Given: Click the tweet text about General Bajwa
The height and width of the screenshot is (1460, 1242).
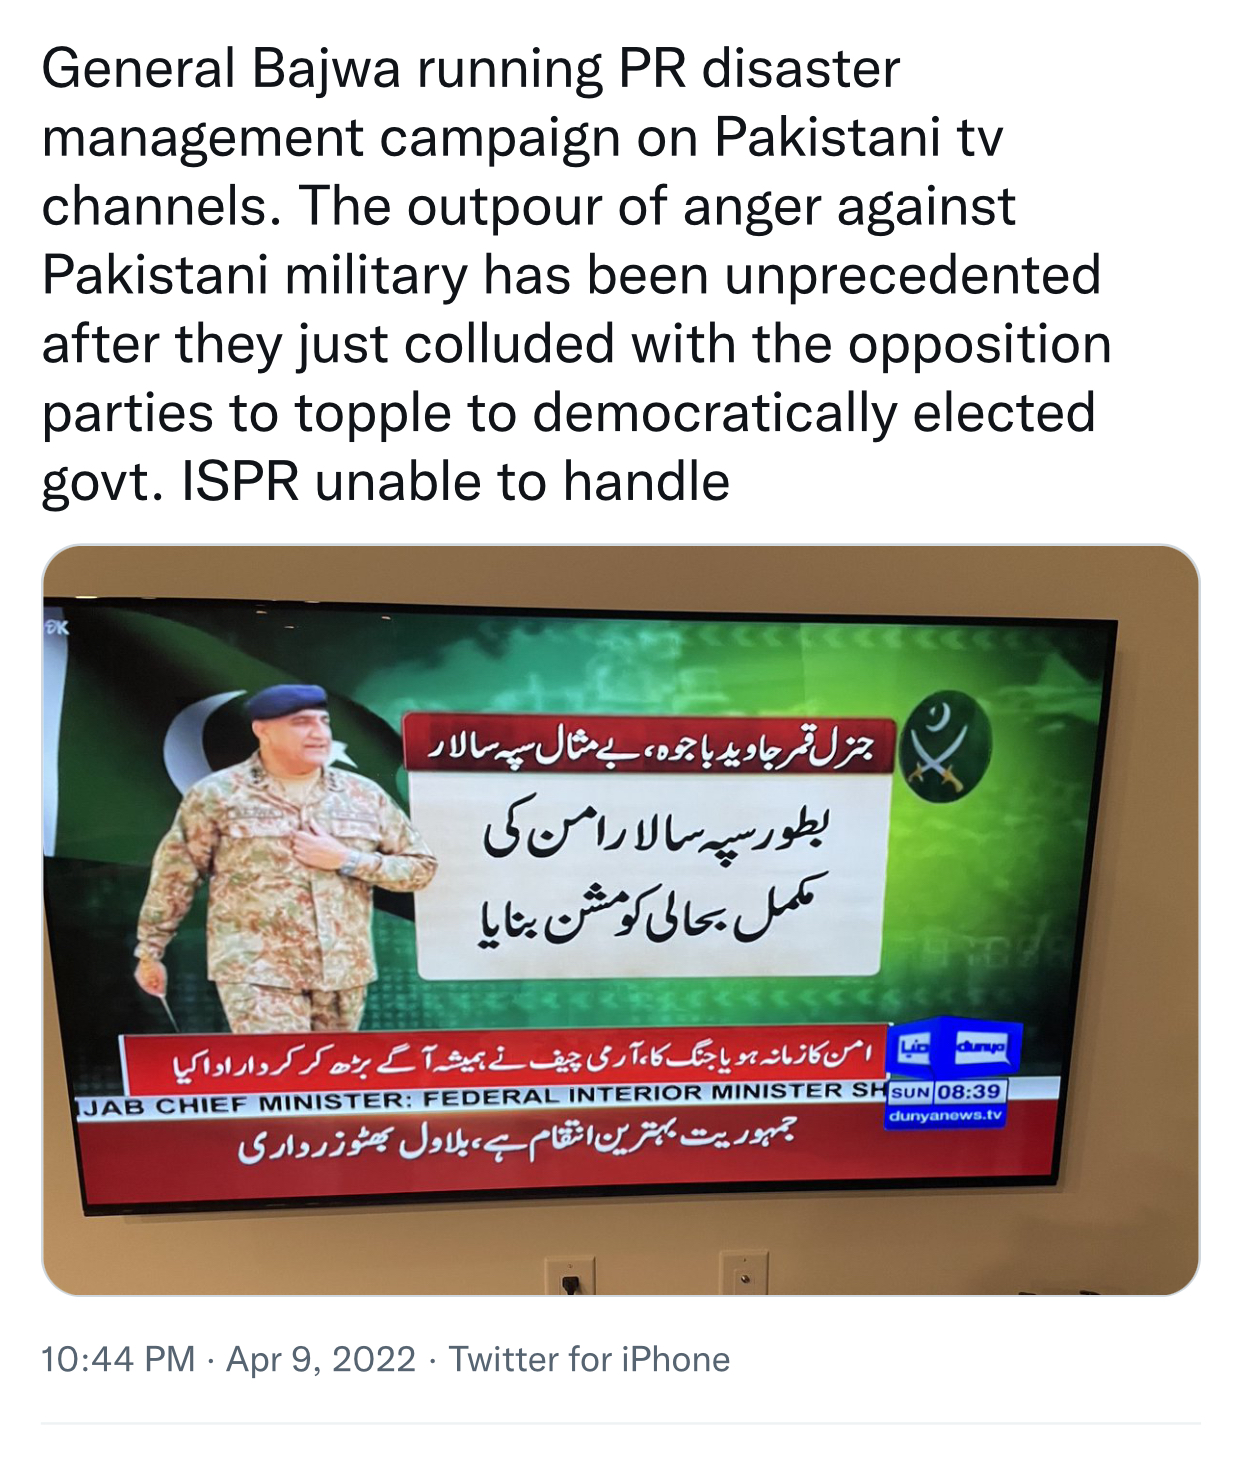Looking at the screenshot, I should pyautogui.click(x=576, y=275).
